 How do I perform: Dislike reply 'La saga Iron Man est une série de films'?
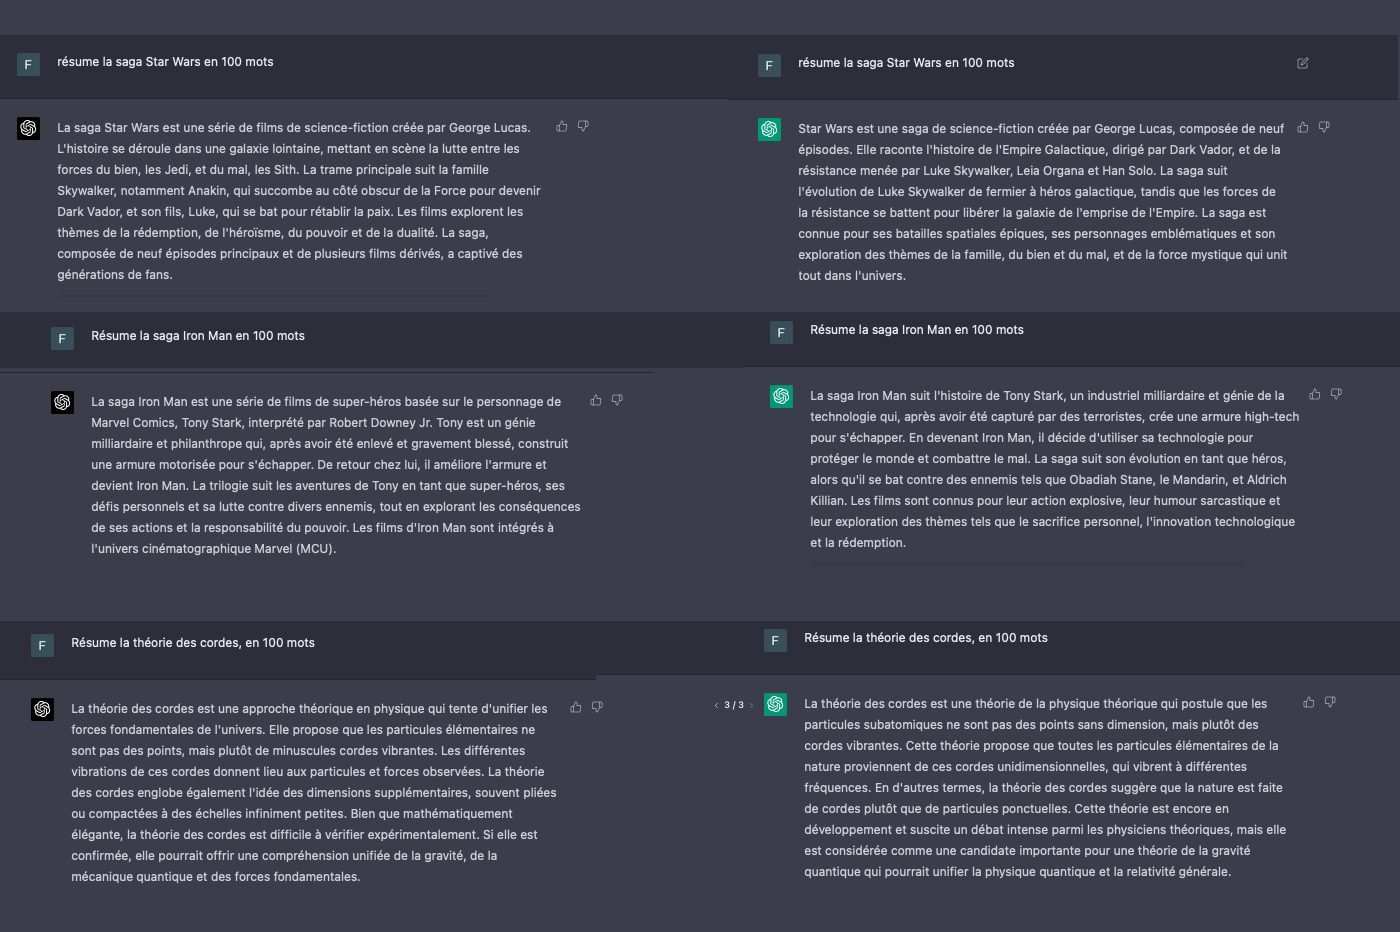click(x=617, y=400)
